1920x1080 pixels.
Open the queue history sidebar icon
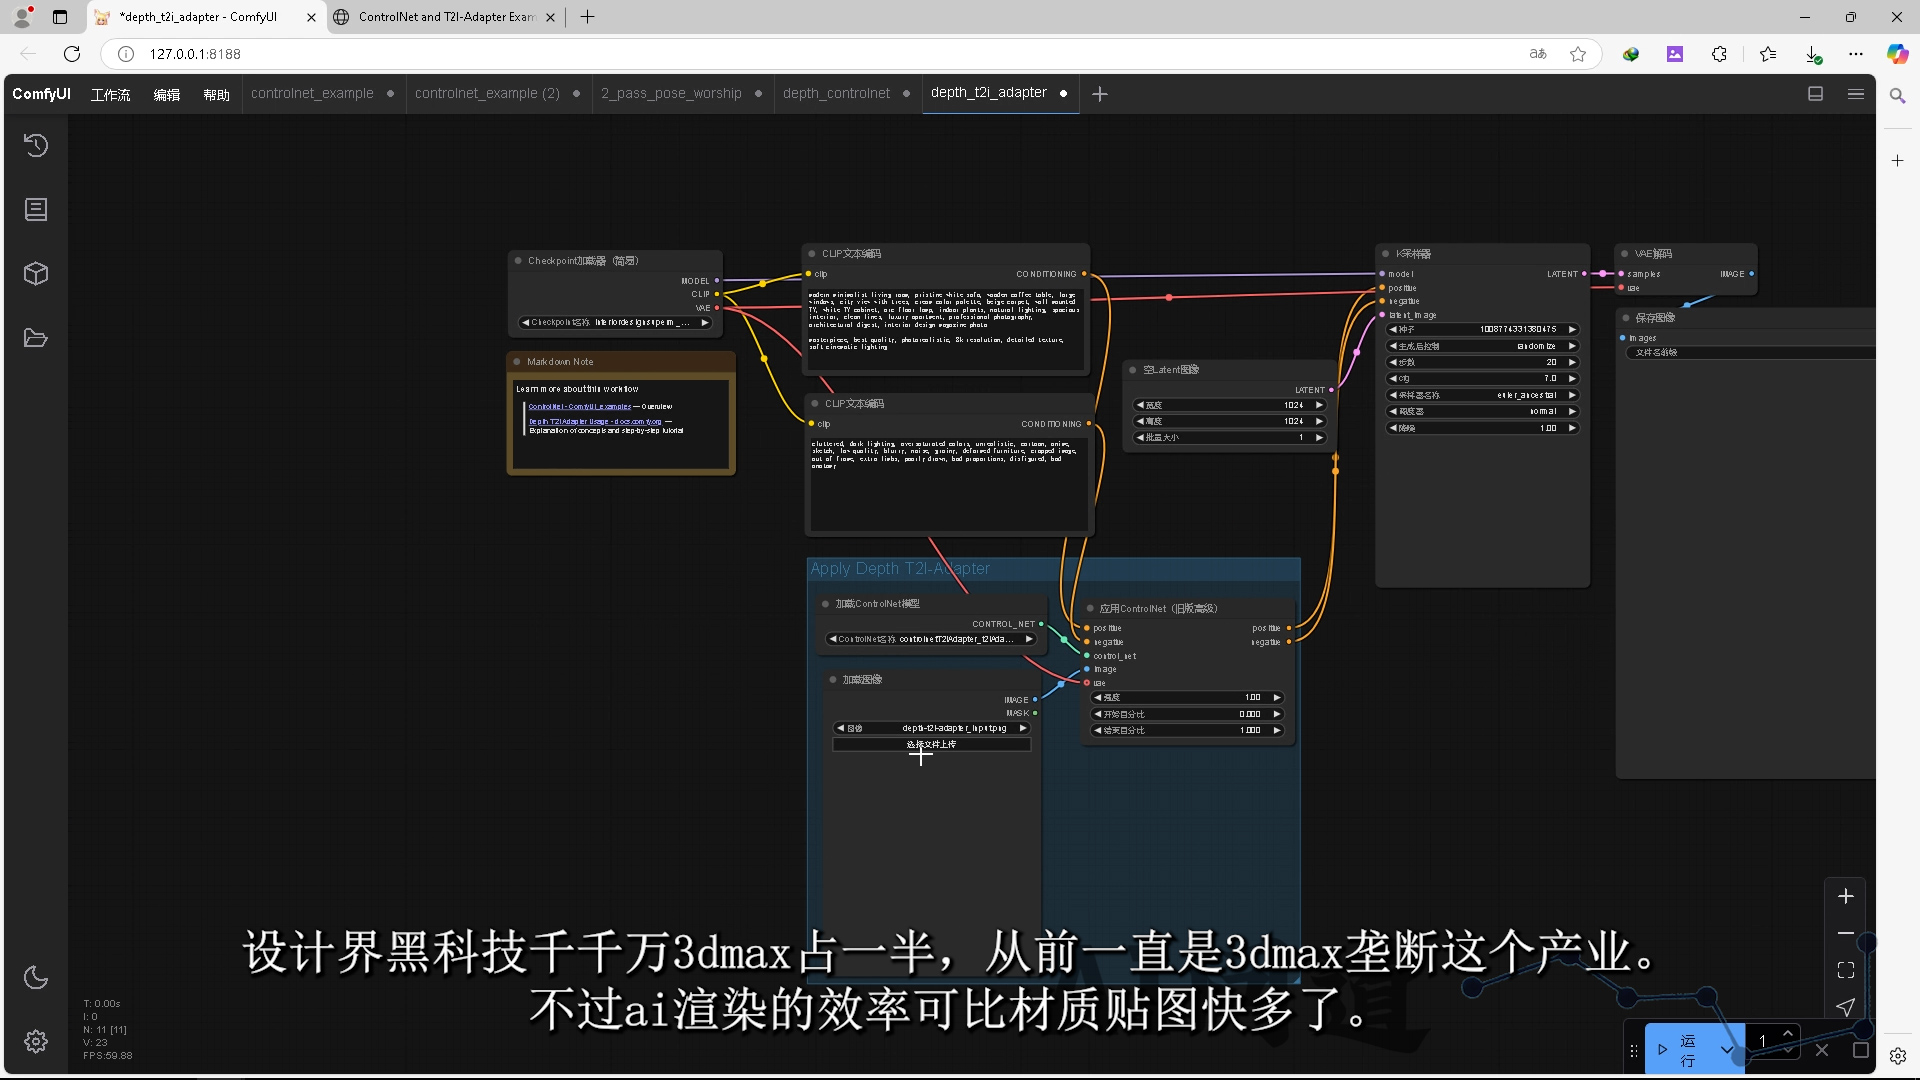point(36,146)
